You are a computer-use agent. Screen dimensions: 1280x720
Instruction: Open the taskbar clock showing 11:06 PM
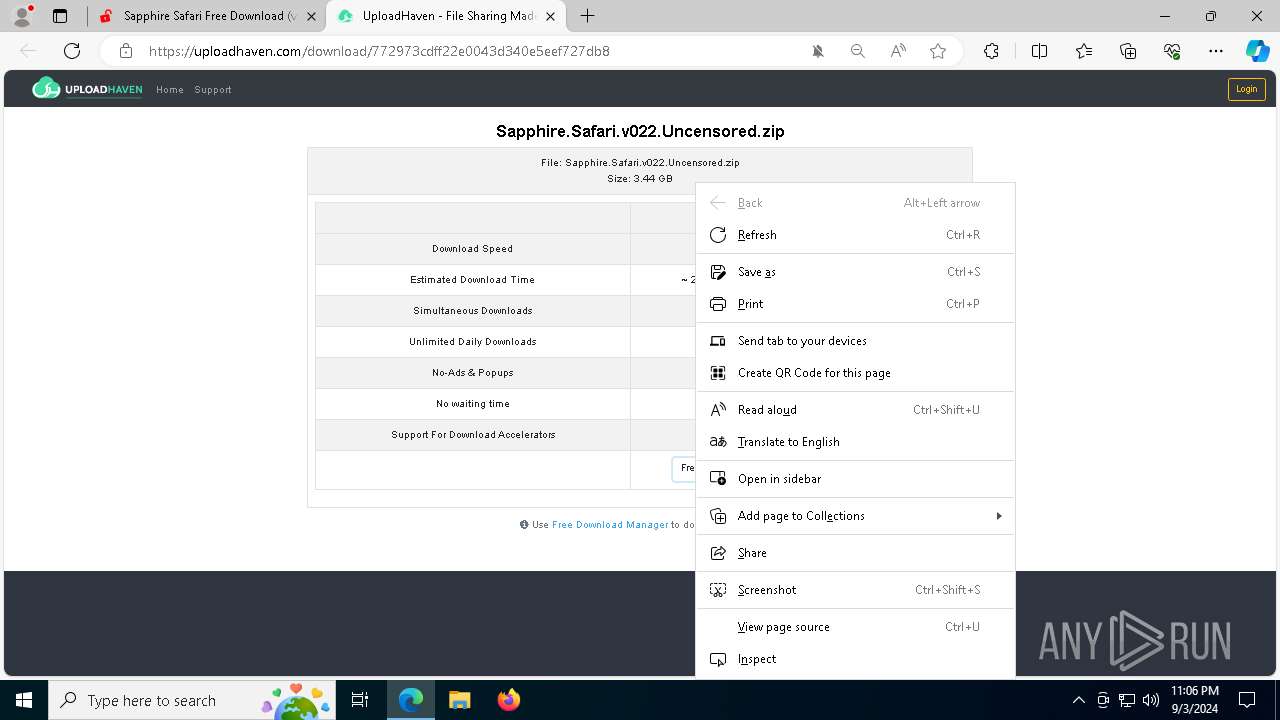(1194, 700)
